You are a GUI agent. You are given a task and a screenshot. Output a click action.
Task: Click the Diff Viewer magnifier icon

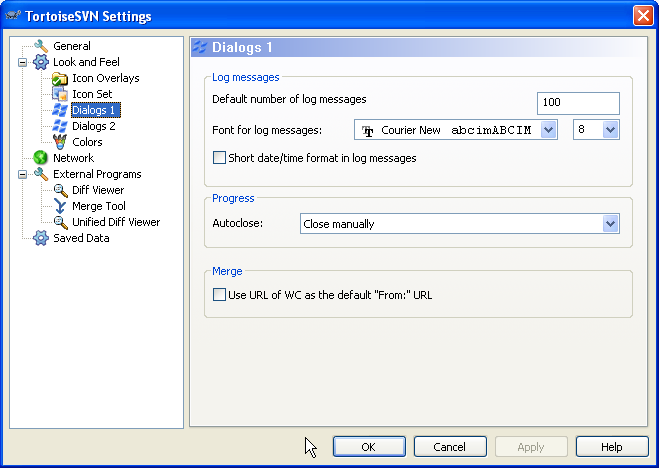pos(60,190)
